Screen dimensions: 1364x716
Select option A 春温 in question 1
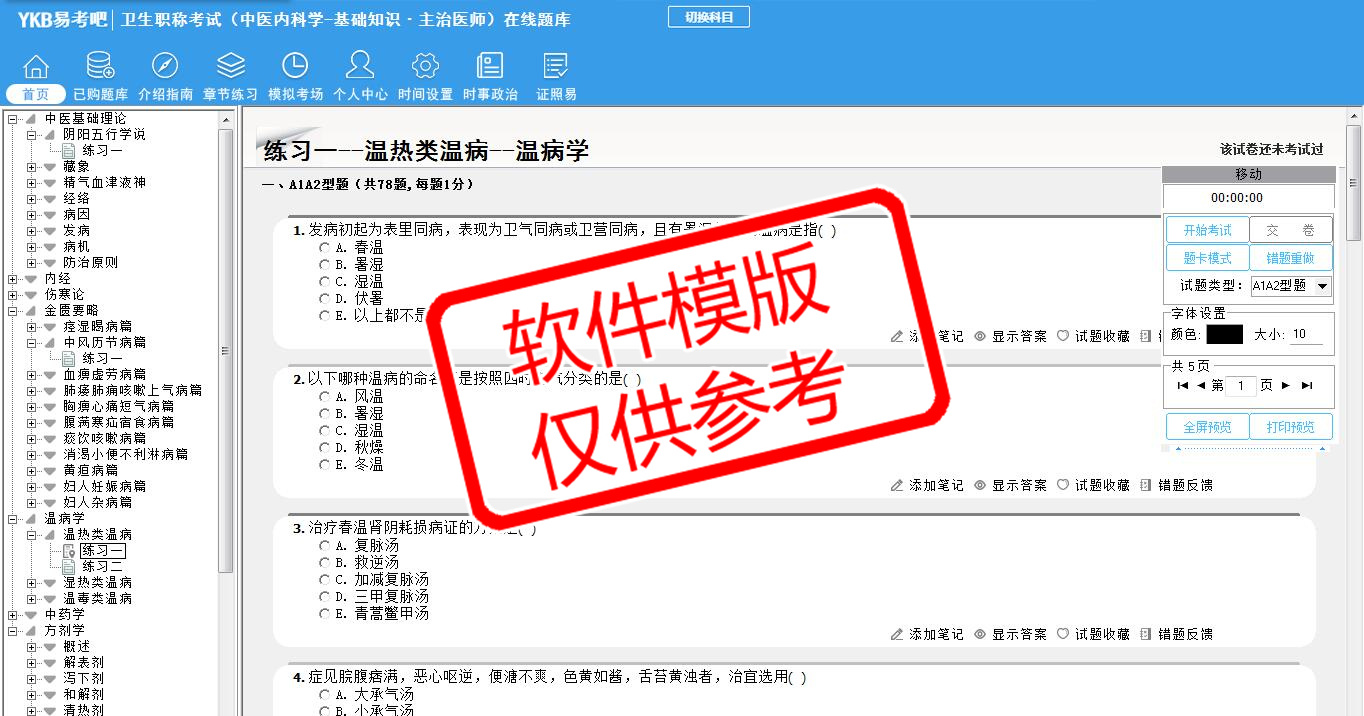coord(325,247)
